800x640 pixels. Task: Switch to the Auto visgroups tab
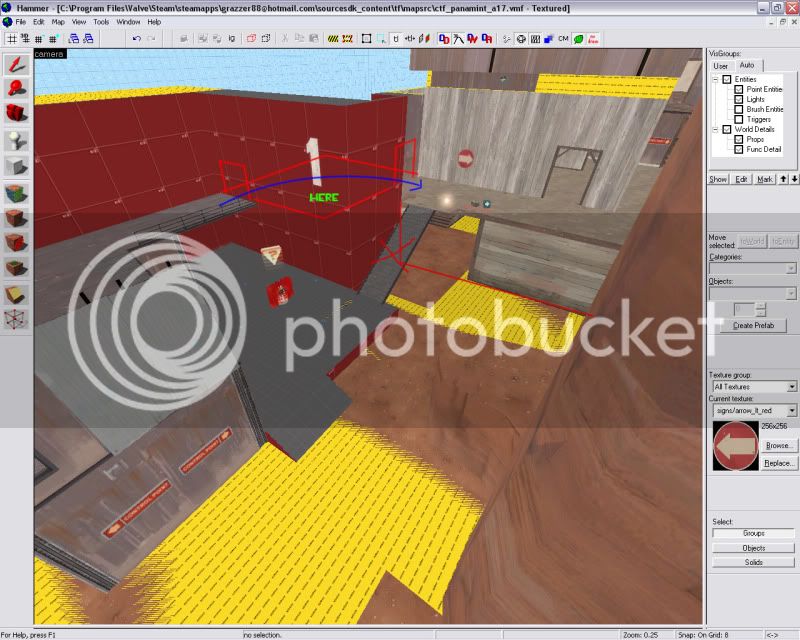click(x=747, y=65)
